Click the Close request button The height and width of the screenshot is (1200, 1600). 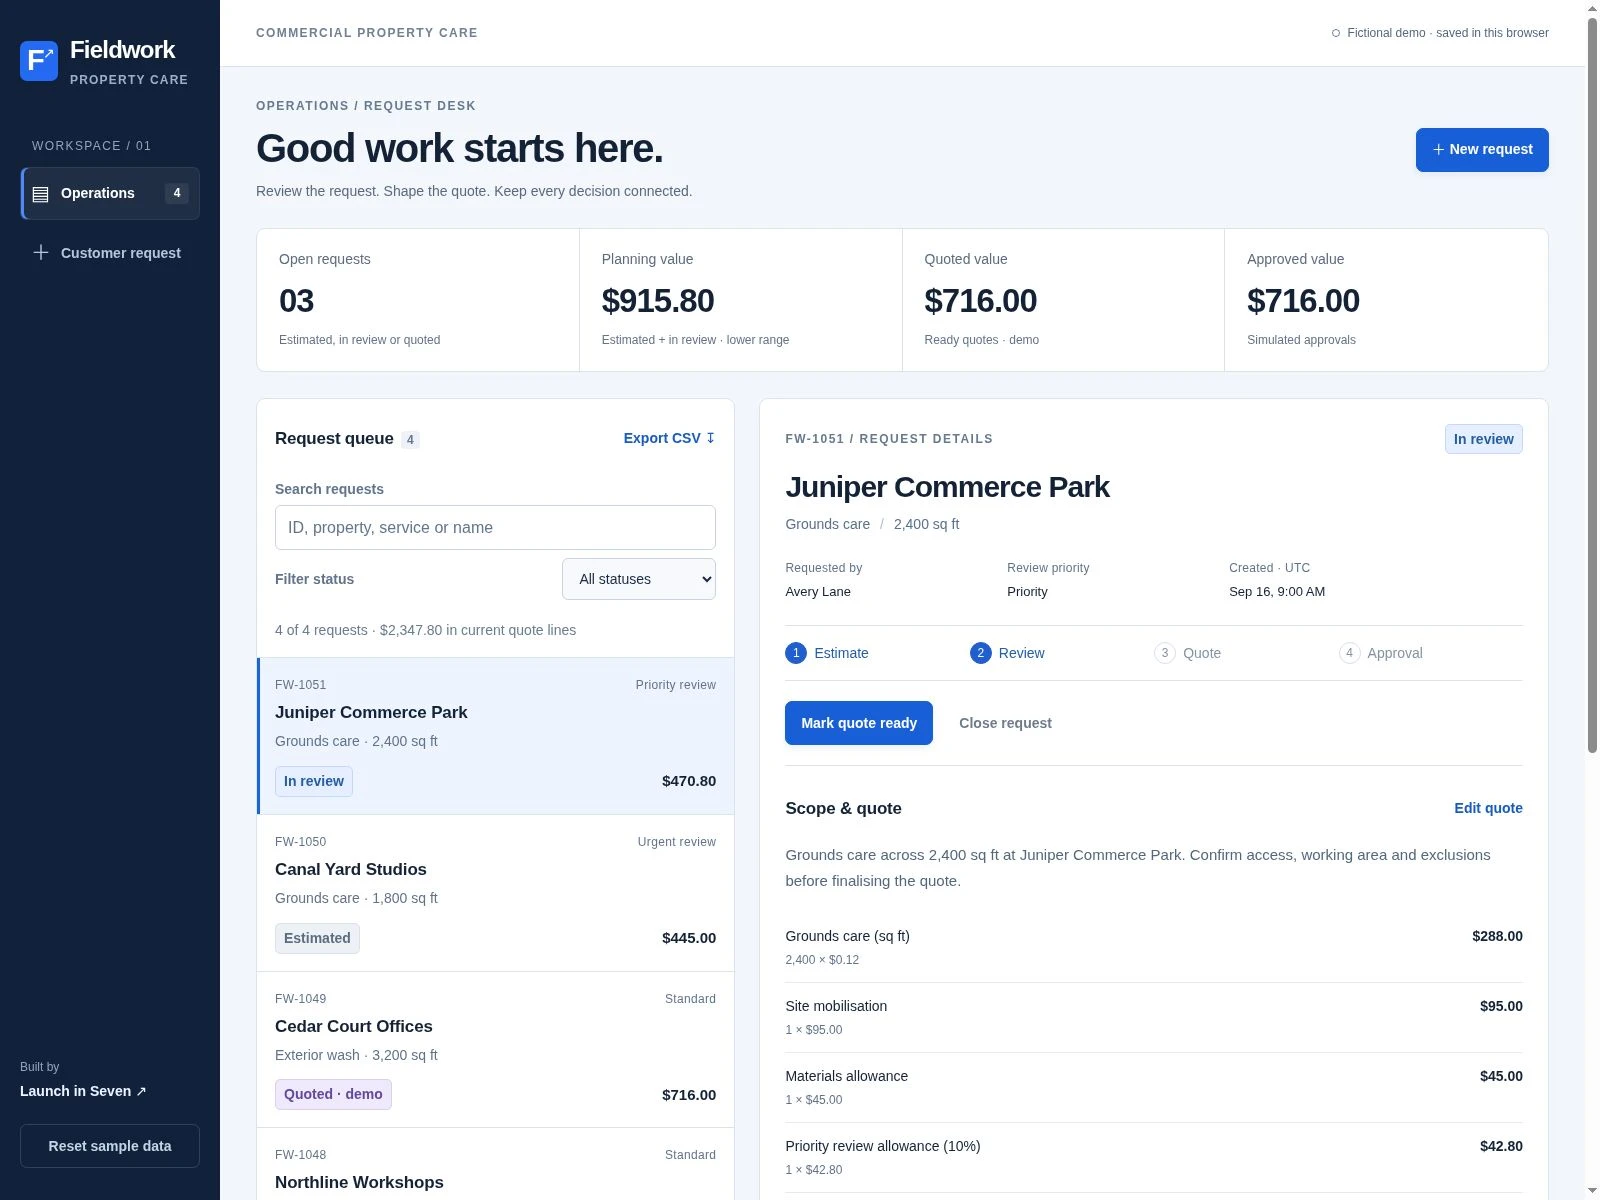1005,723
